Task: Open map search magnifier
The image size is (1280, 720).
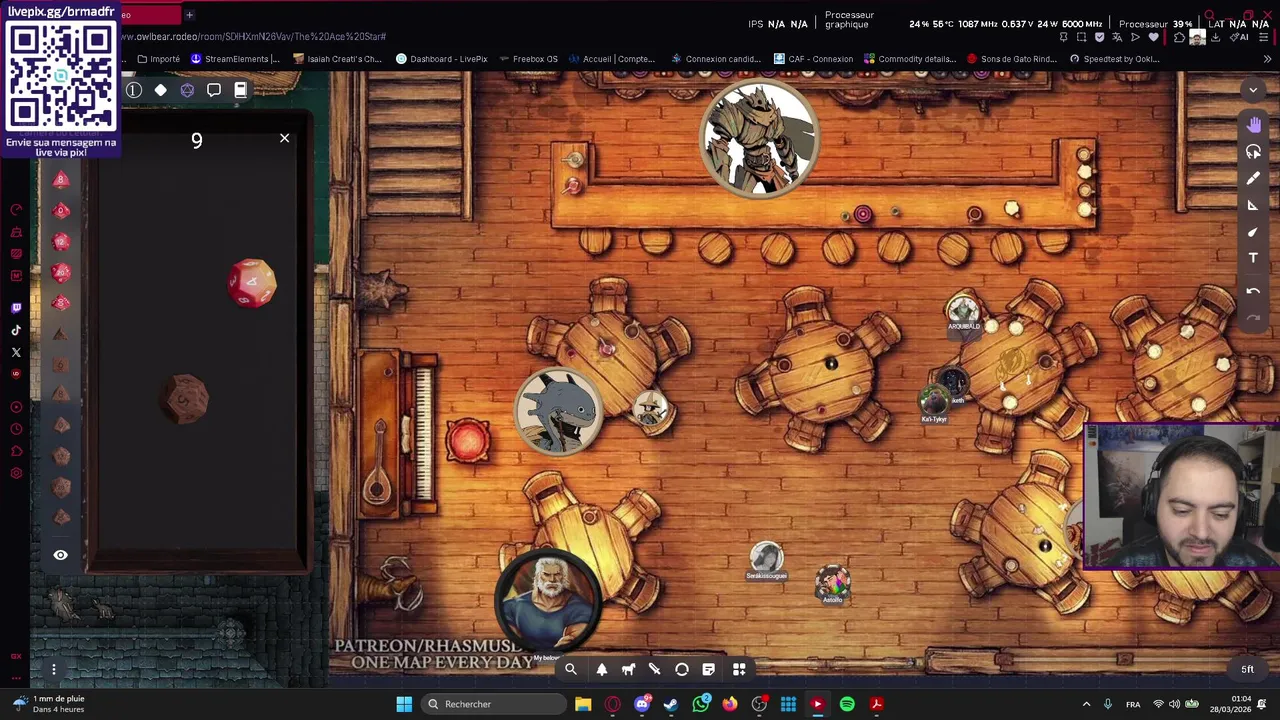Action: (571, 669)
